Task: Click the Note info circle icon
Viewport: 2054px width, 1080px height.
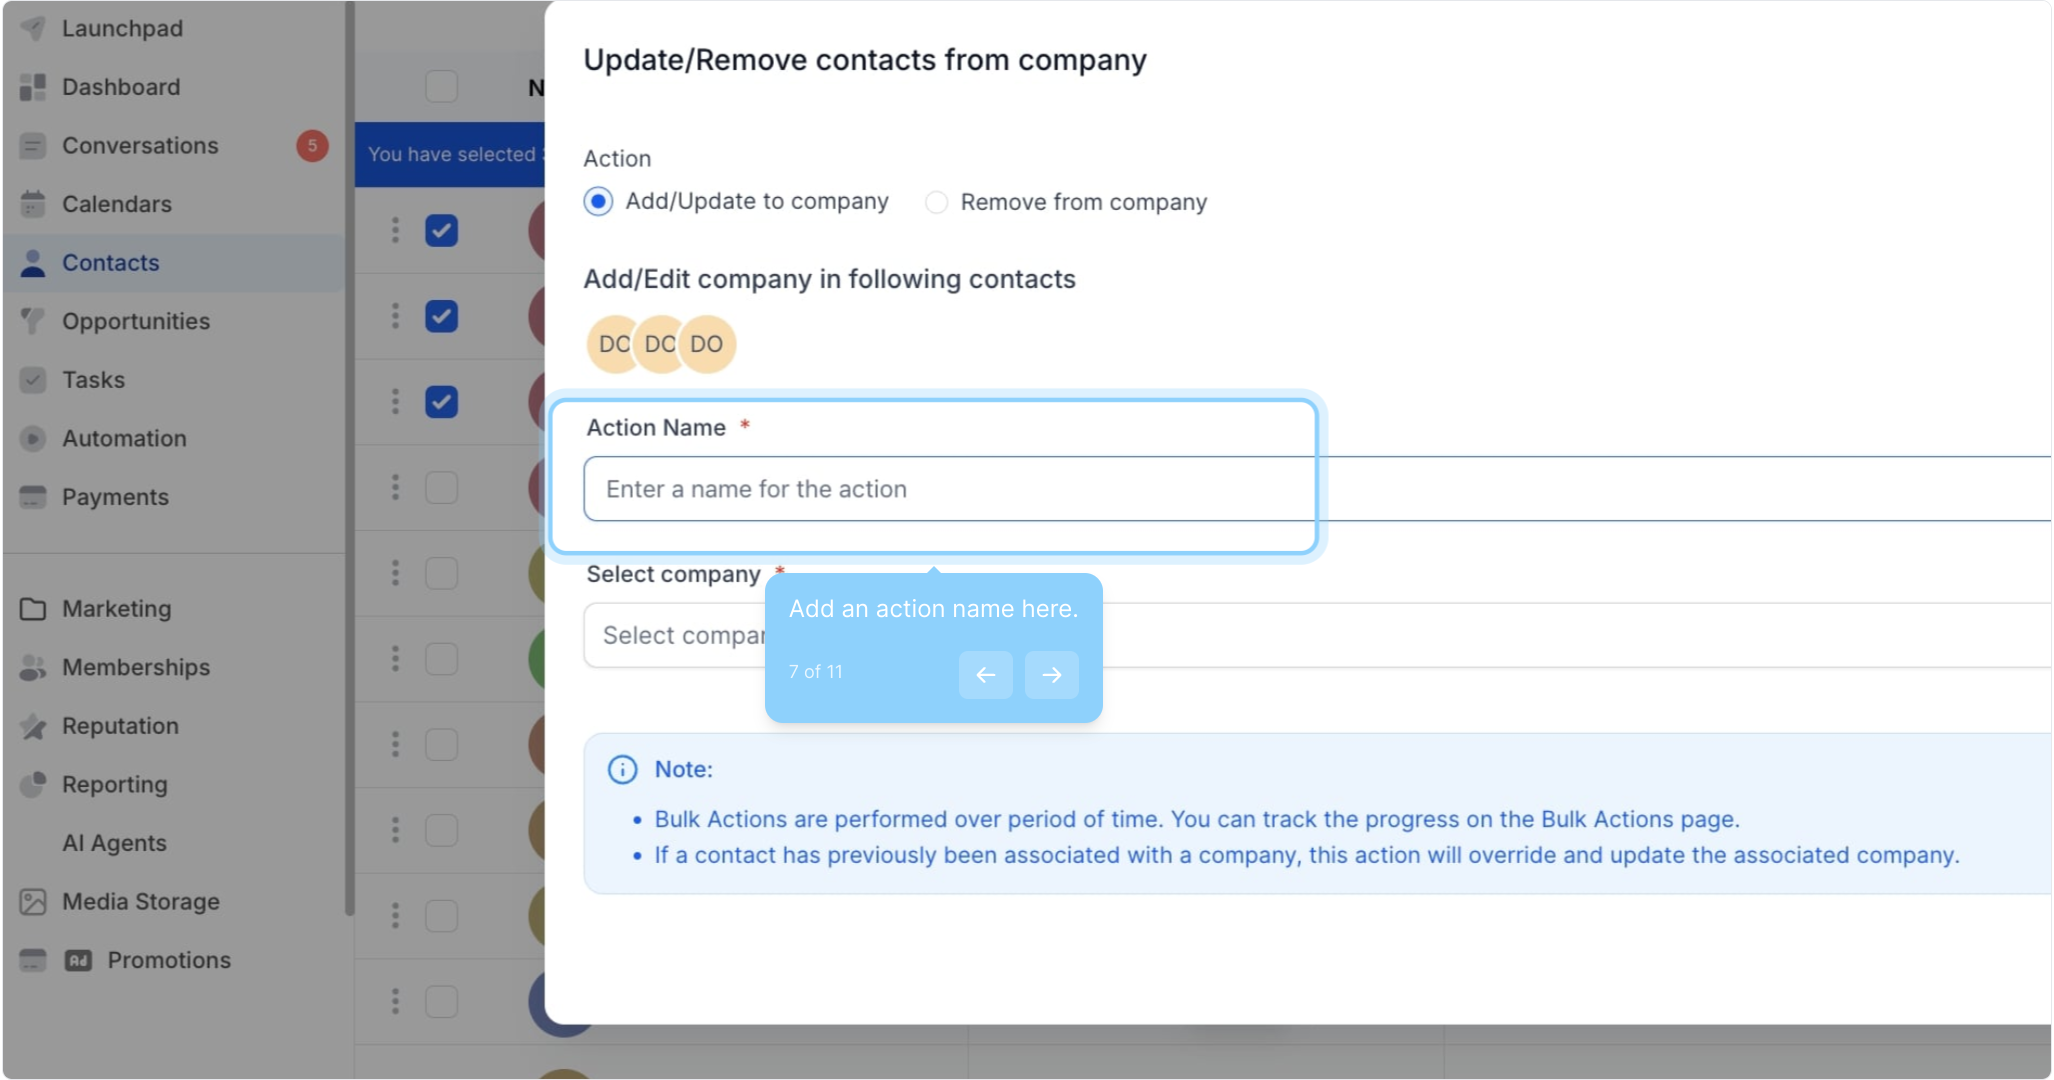Action: pyautogui.click(x=622, y=769)
